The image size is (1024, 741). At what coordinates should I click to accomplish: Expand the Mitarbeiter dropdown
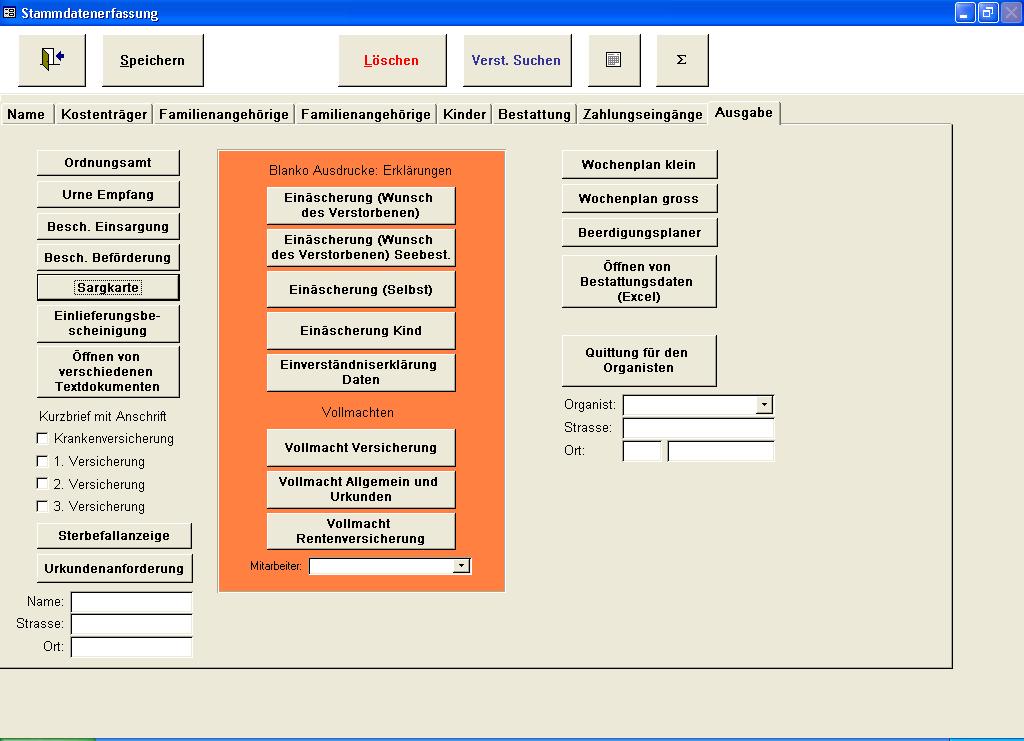(x=461, y=566)
